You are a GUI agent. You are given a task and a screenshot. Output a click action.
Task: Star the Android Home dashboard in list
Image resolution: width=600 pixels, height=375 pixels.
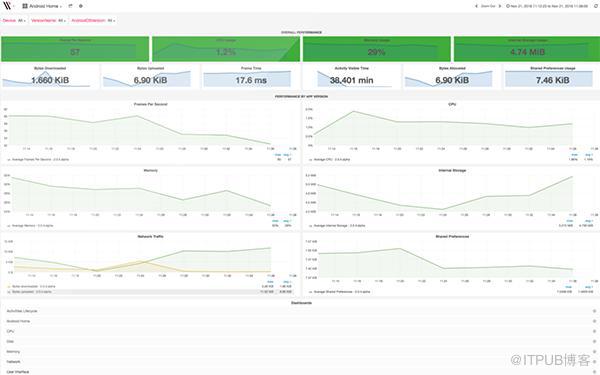(x=594, y=321)
